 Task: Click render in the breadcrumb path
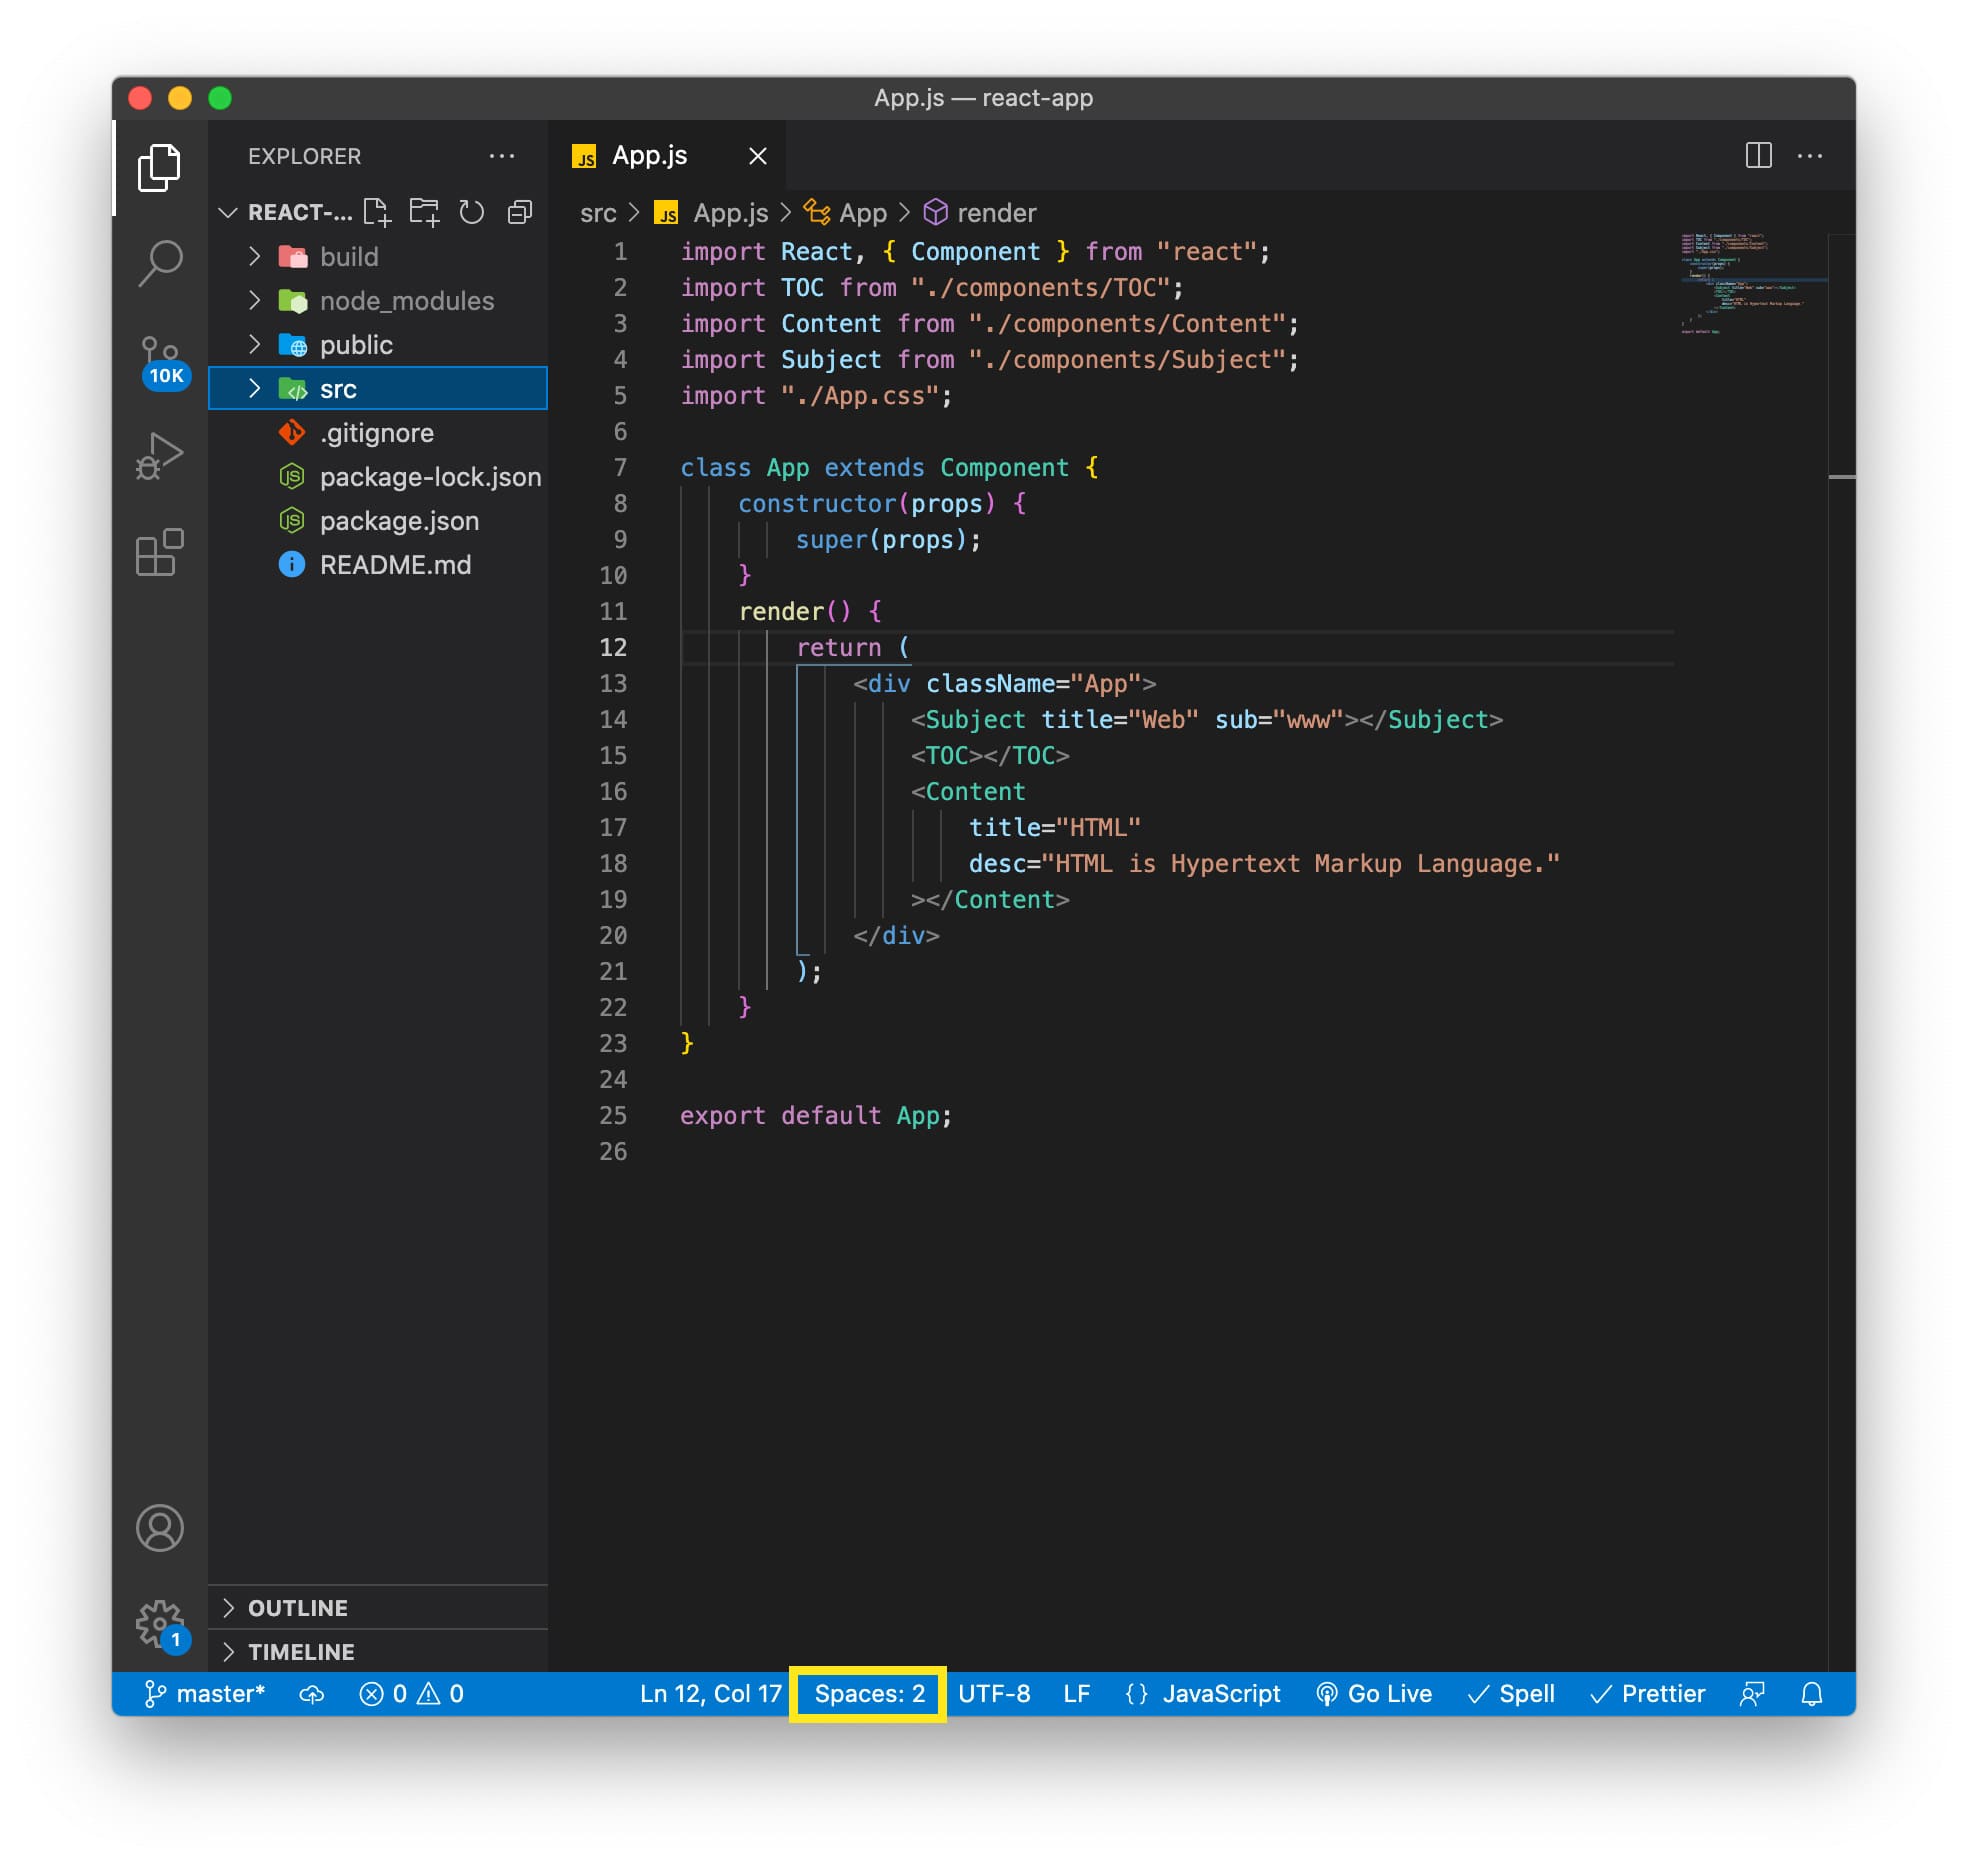(995, 213)
